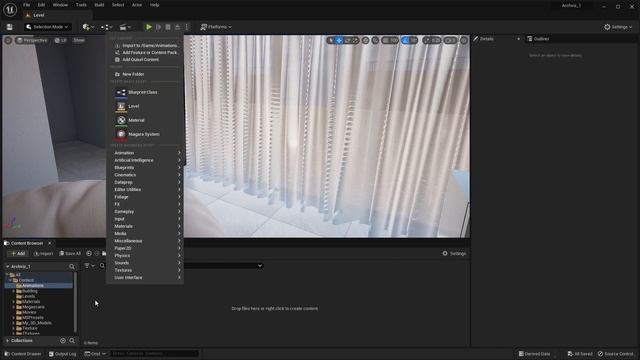Choose Niagara System in the add menu
This screenshot has width=640, height=360.
coord(144,134)
